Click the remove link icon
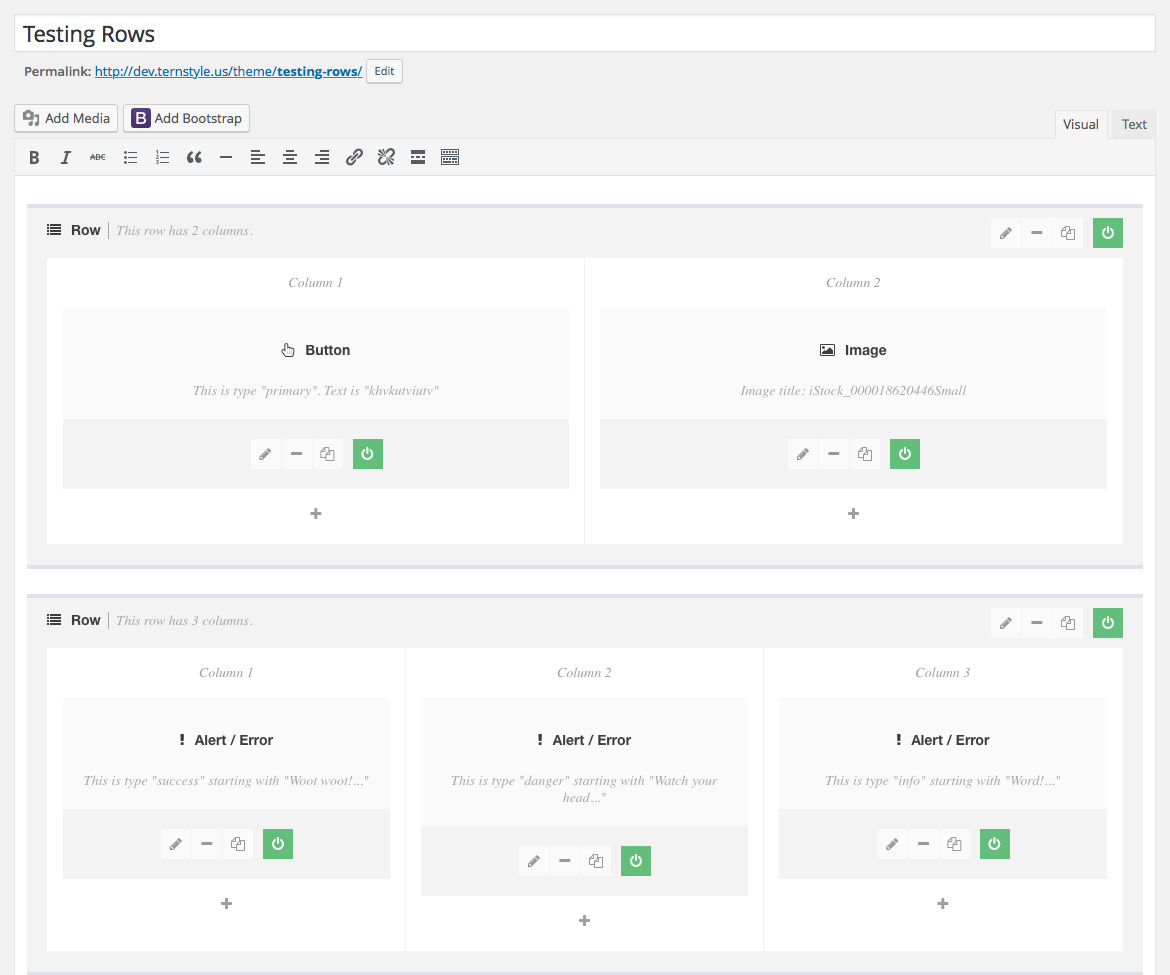 pyautogui.click(x=386, y=157)
